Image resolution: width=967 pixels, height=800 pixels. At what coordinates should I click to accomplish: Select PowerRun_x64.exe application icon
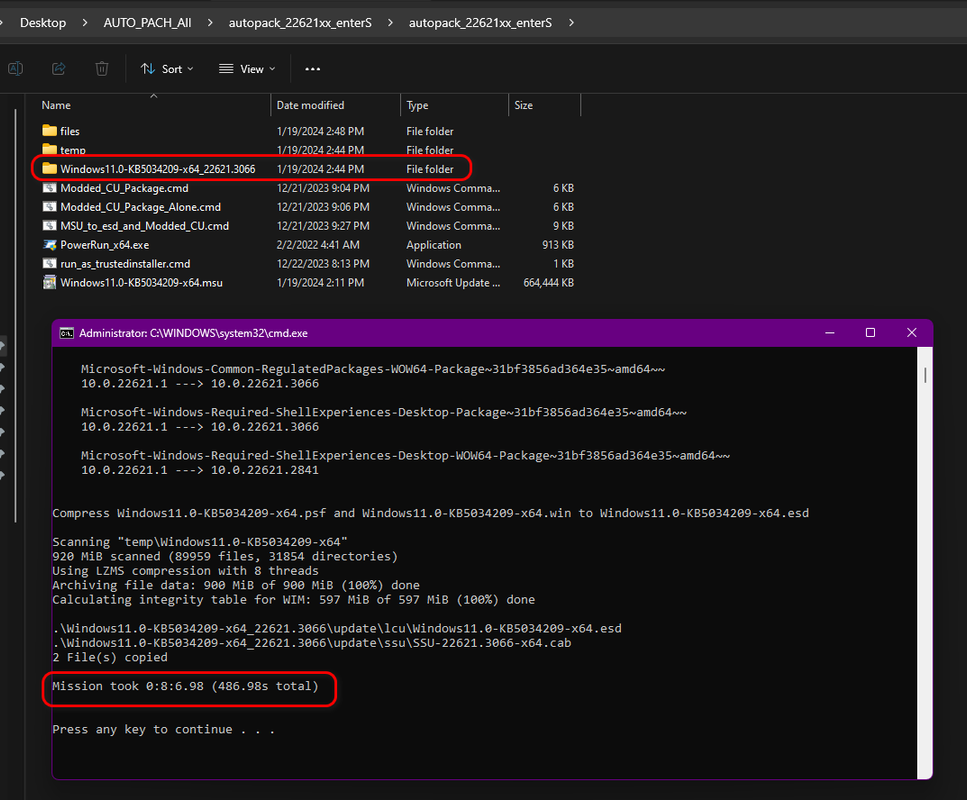point(50,245)
